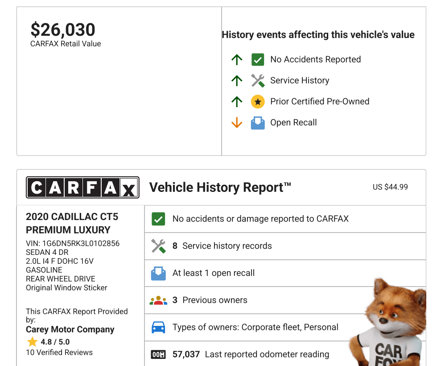Click the wrench icon by 8 service history records
The width and height of the screenshot is (445, 366).
pyautogui.click(x=158, y=246)
